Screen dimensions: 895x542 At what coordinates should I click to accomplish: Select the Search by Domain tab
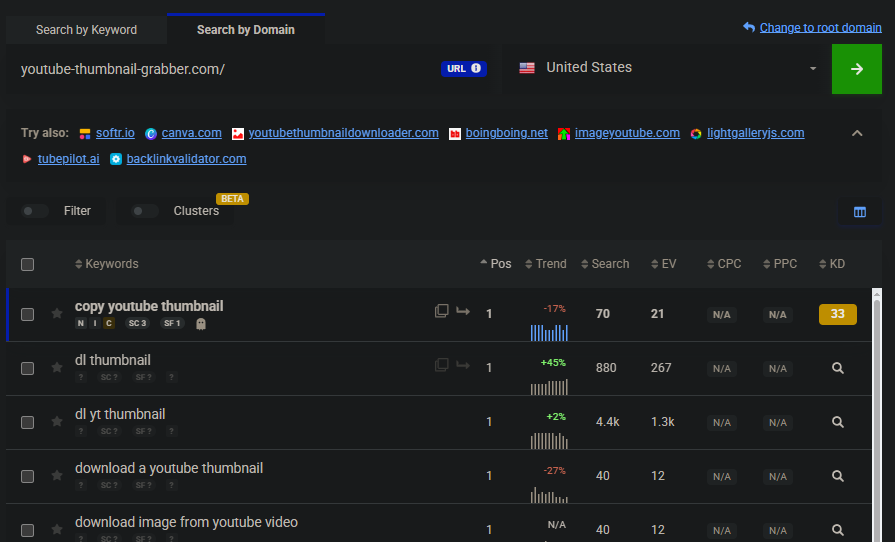(x=245, y=30)
